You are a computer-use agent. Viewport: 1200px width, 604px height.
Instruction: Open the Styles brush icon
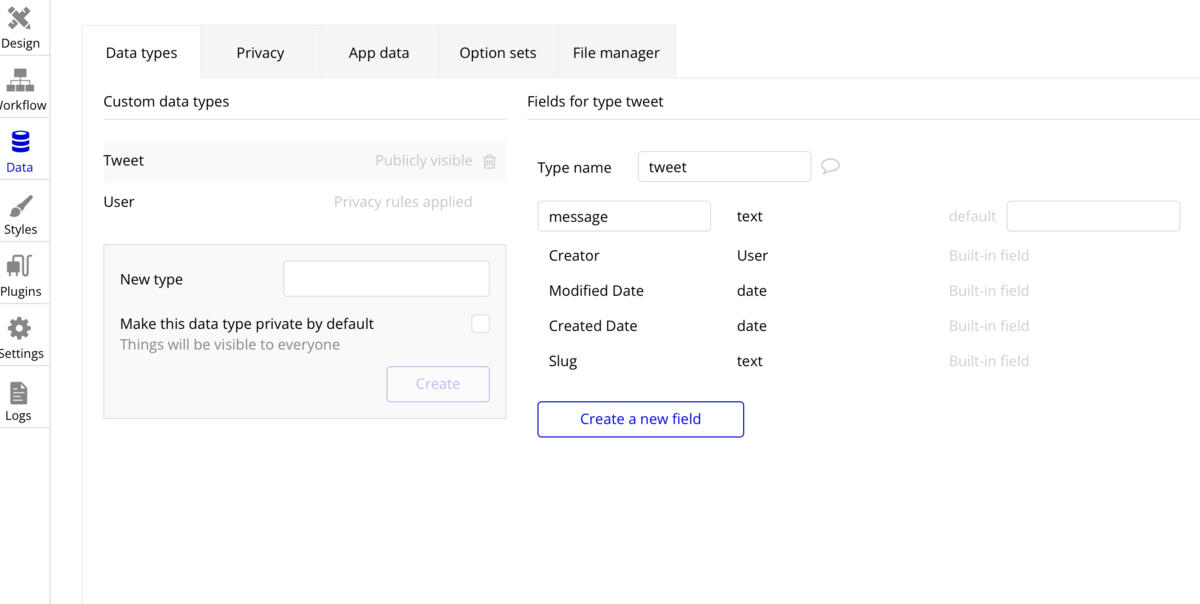tap(20, 214)
